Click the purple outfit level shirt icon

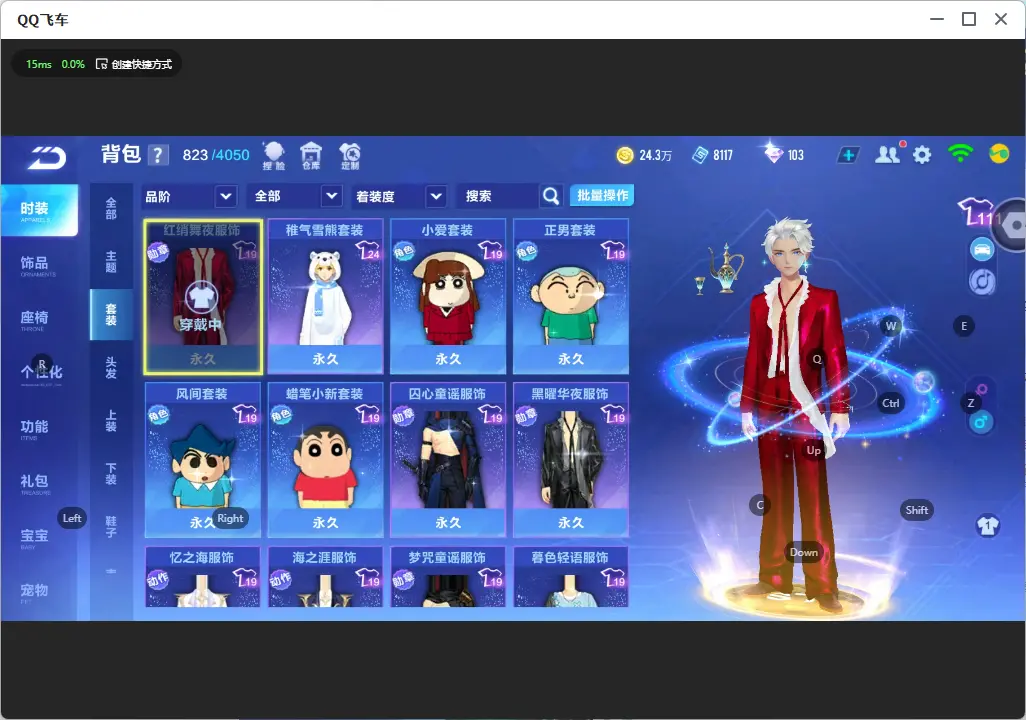tap(976, 212)
